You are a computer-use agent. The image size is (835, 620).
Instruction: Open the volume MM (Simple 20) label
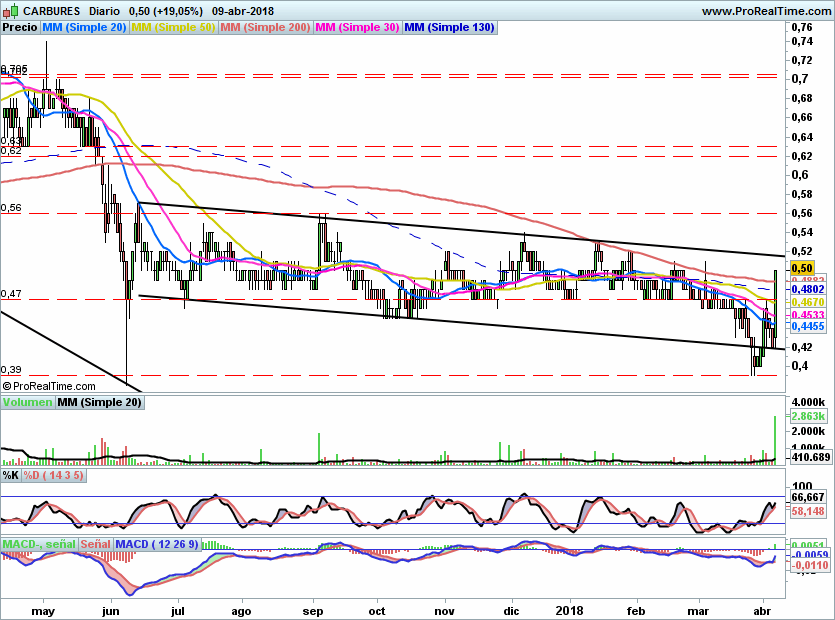point(100,403)
